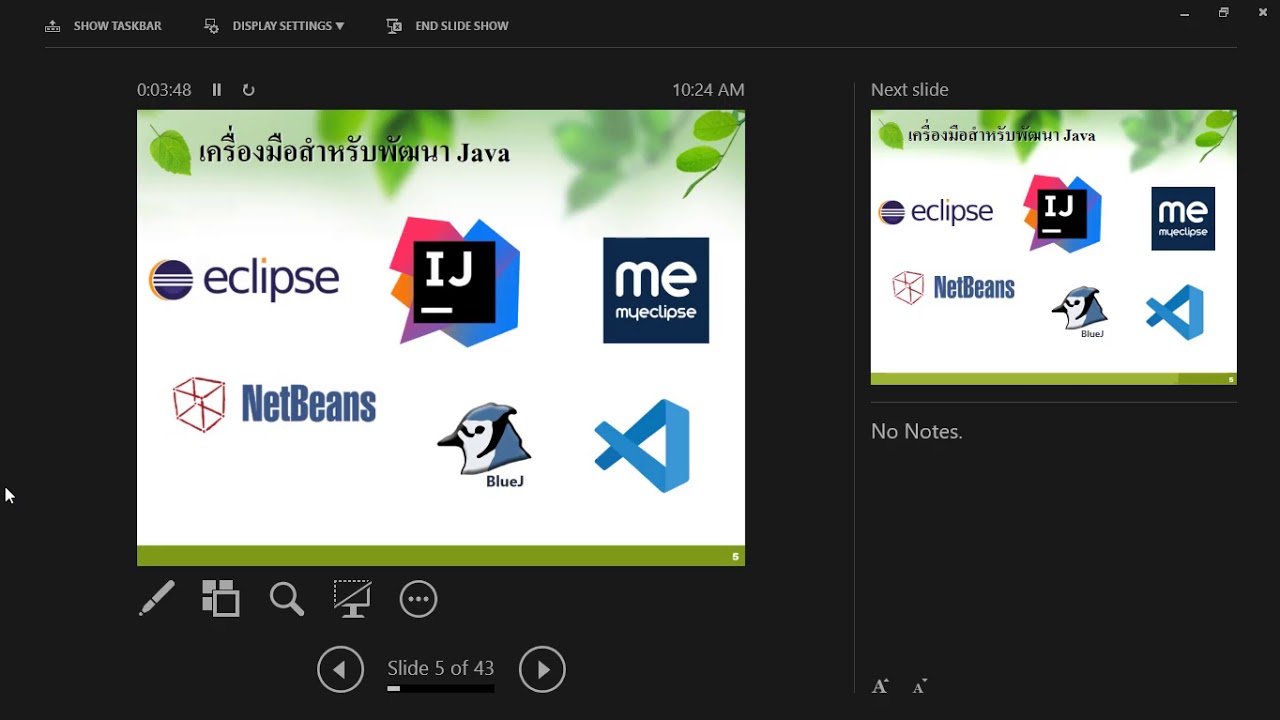Click the Show Taskbar icon

(53, 26)
